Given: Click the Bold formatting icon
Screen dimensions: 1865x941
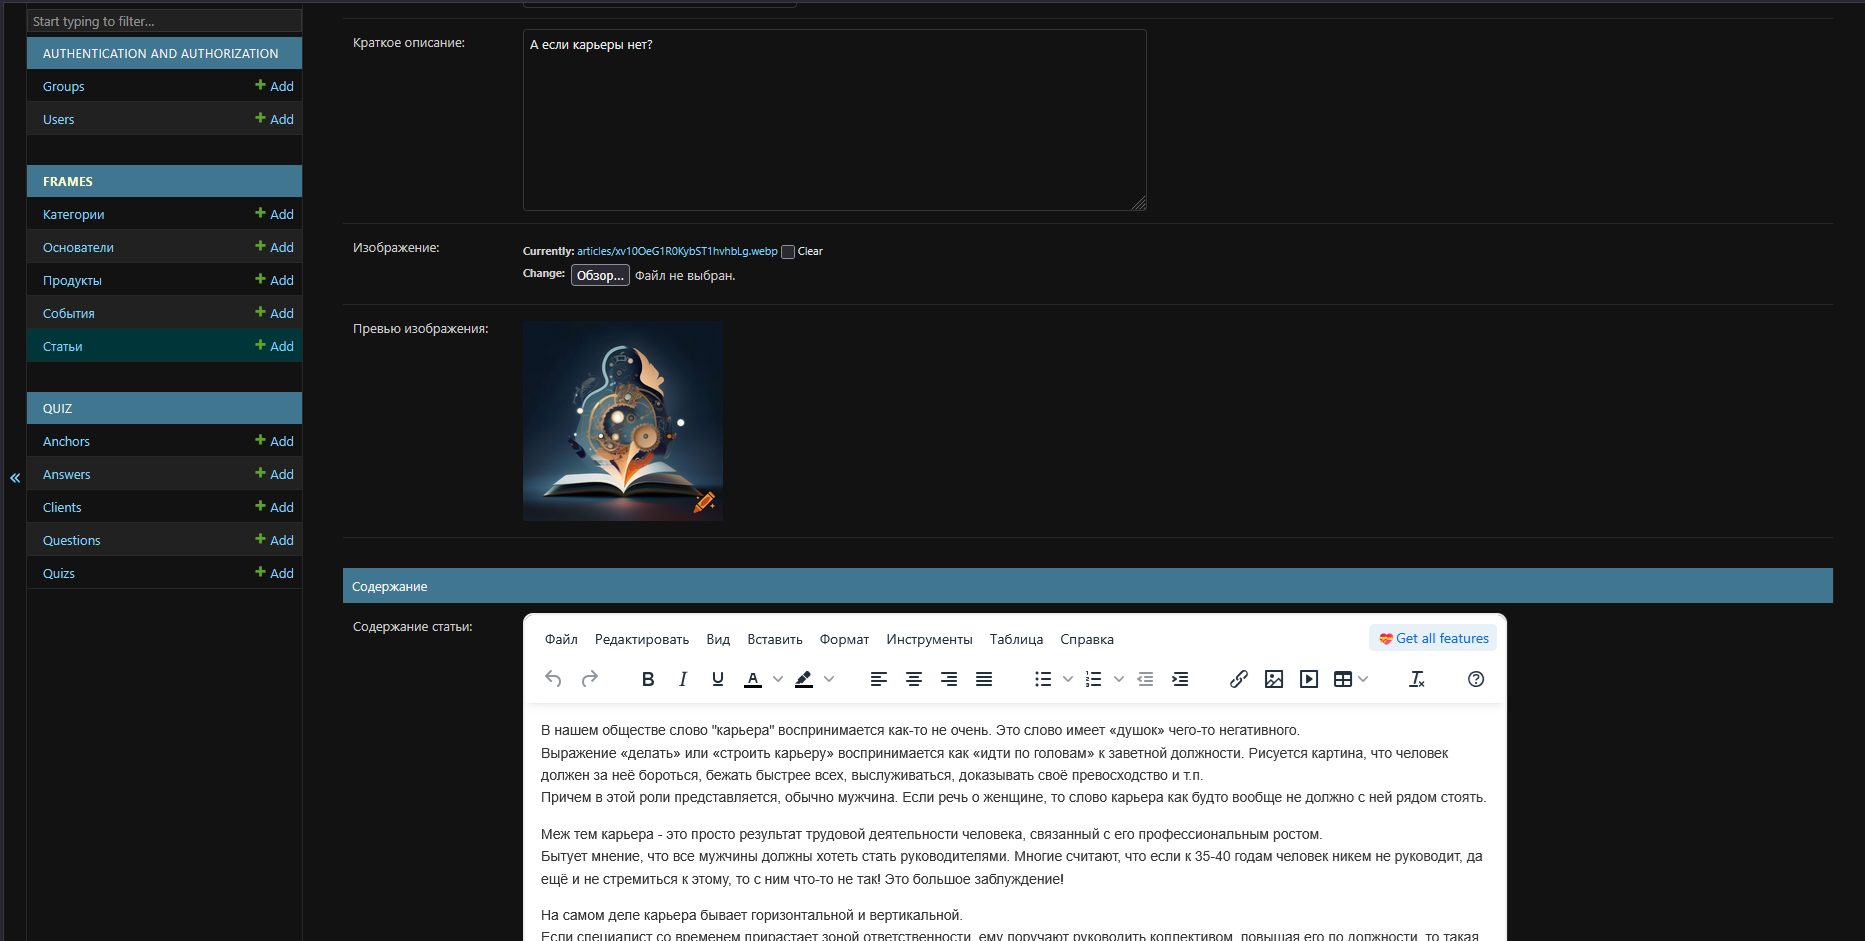Looking at the screenshot, I should click(x=648, y=679).
